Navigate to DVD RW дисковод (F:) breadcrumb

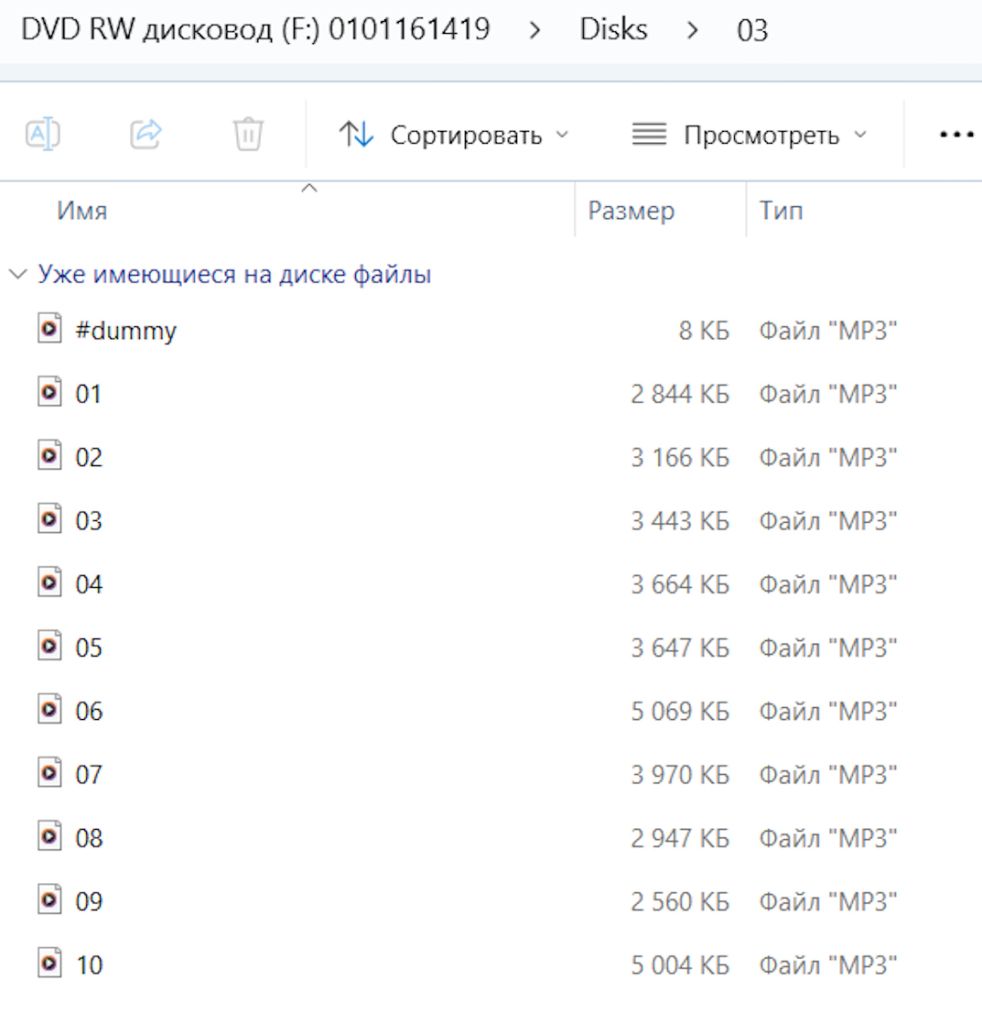(255, 29)
